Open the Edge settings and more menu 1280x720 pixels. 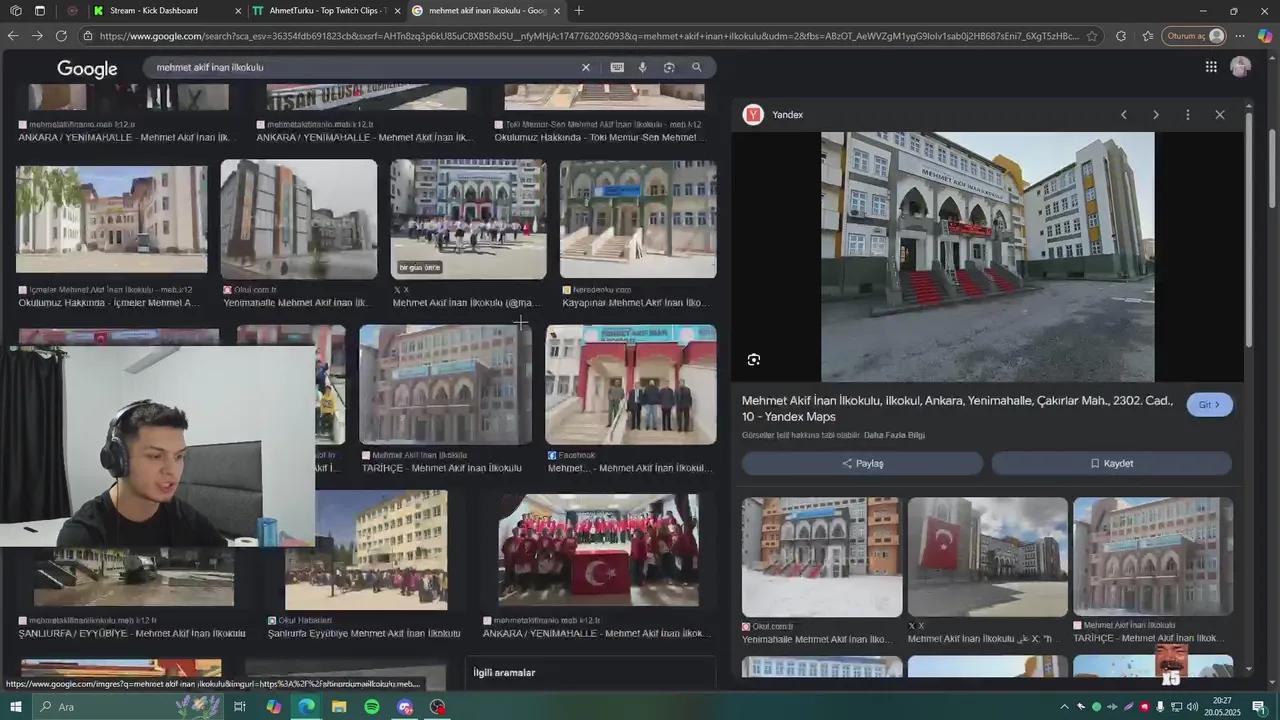1240,36
